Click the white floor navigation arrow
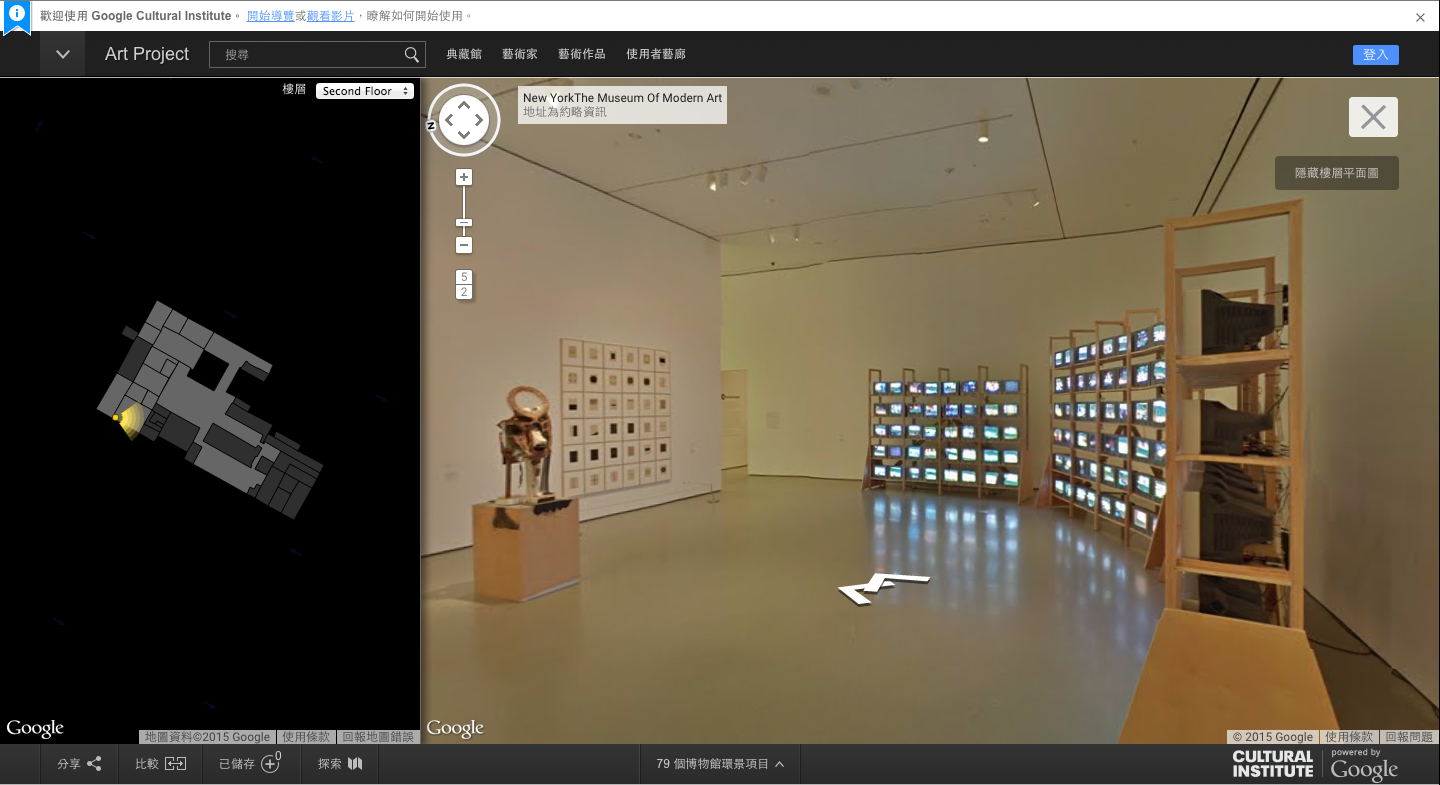 coord(882,588)
